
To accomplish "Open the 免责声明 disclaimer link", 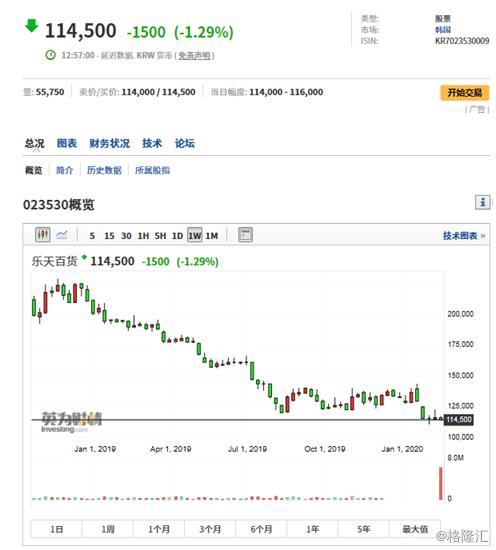I will 194,55.
